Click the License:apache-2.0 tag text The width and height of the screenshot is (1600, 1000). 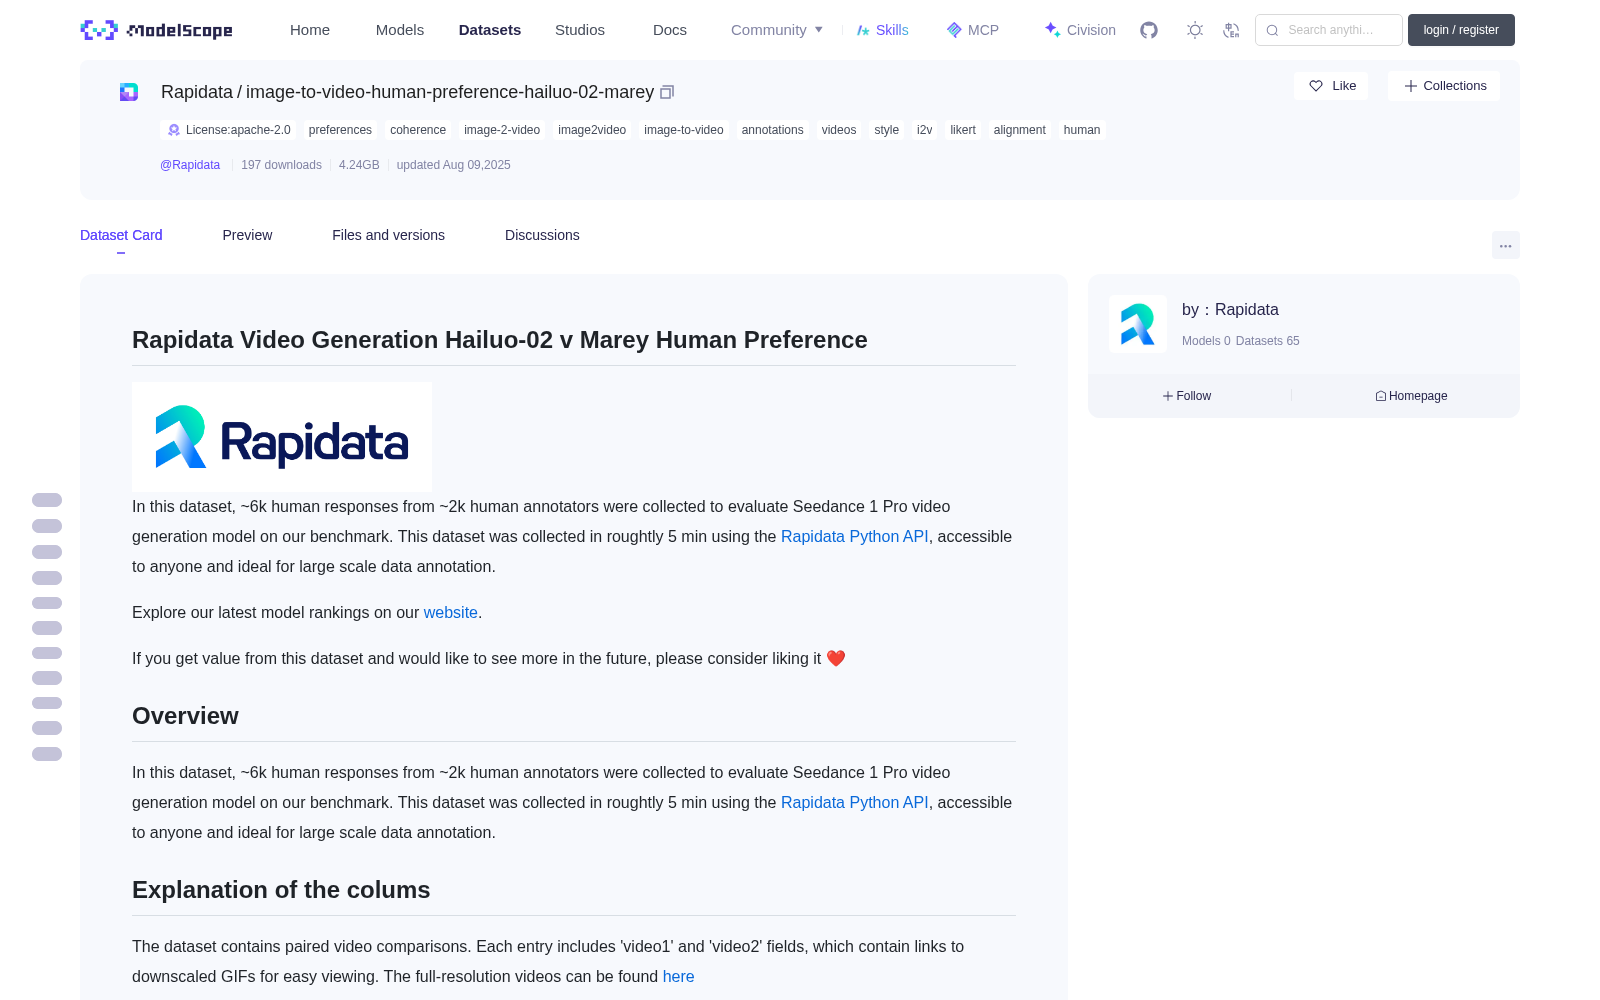tap(238, 130)
